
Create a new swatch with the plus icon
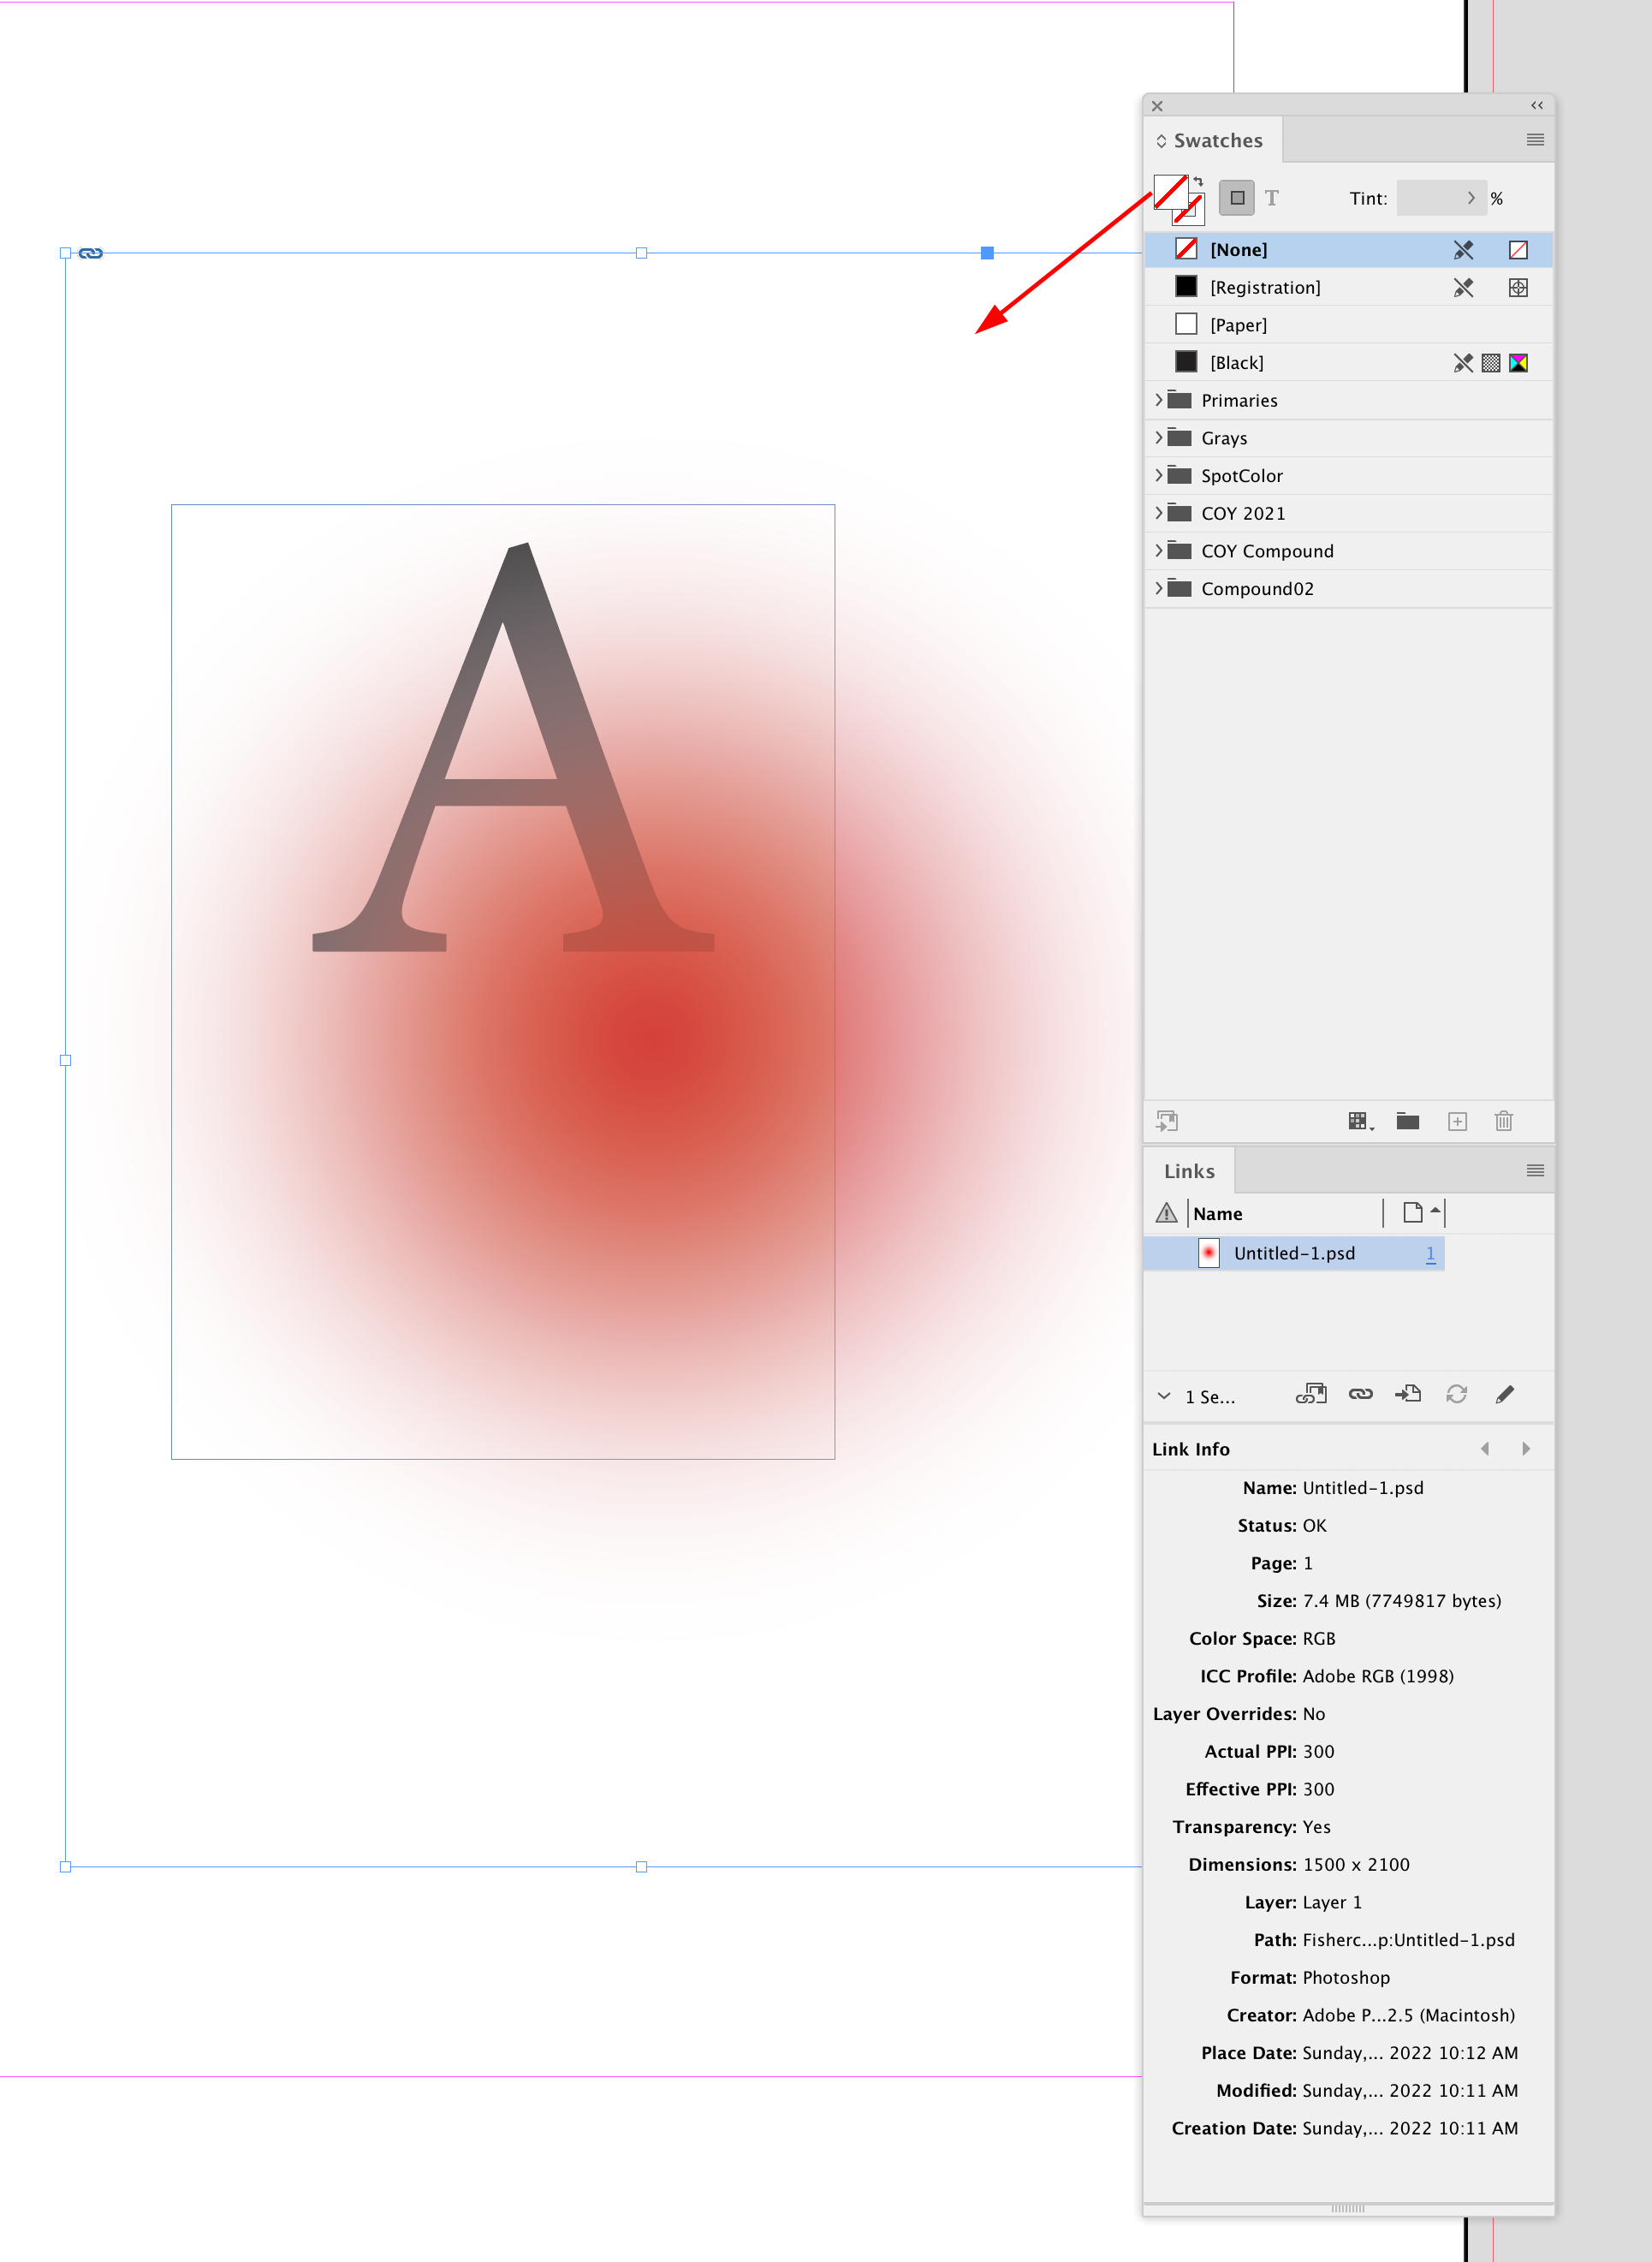[1457, 1121]
